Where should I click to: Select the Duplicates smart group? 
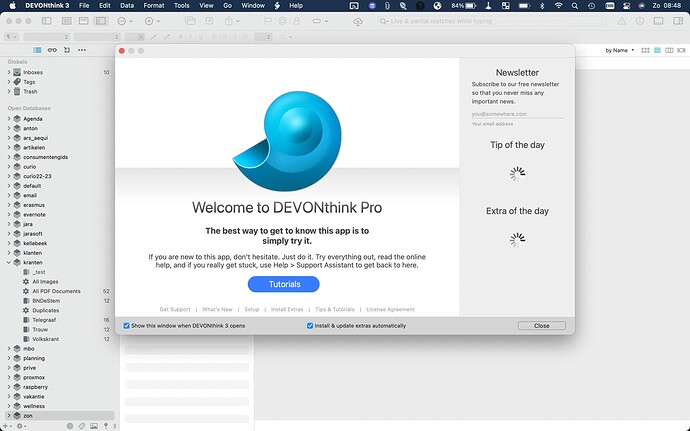tap(46, 310)
